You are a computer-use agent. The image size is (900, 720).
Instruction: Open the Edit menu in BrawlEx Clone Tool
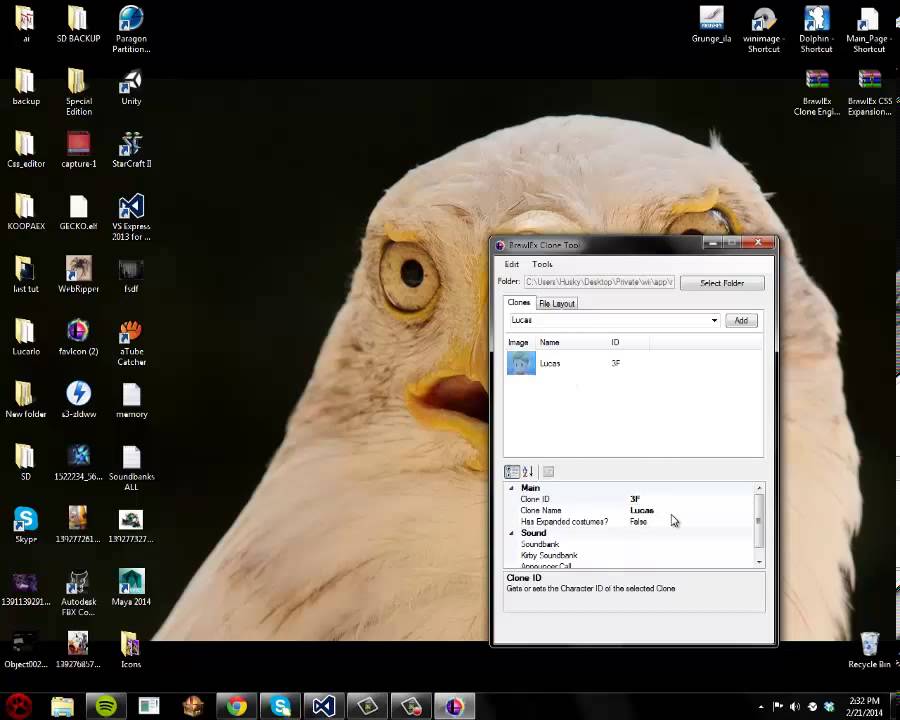(511, 264)
